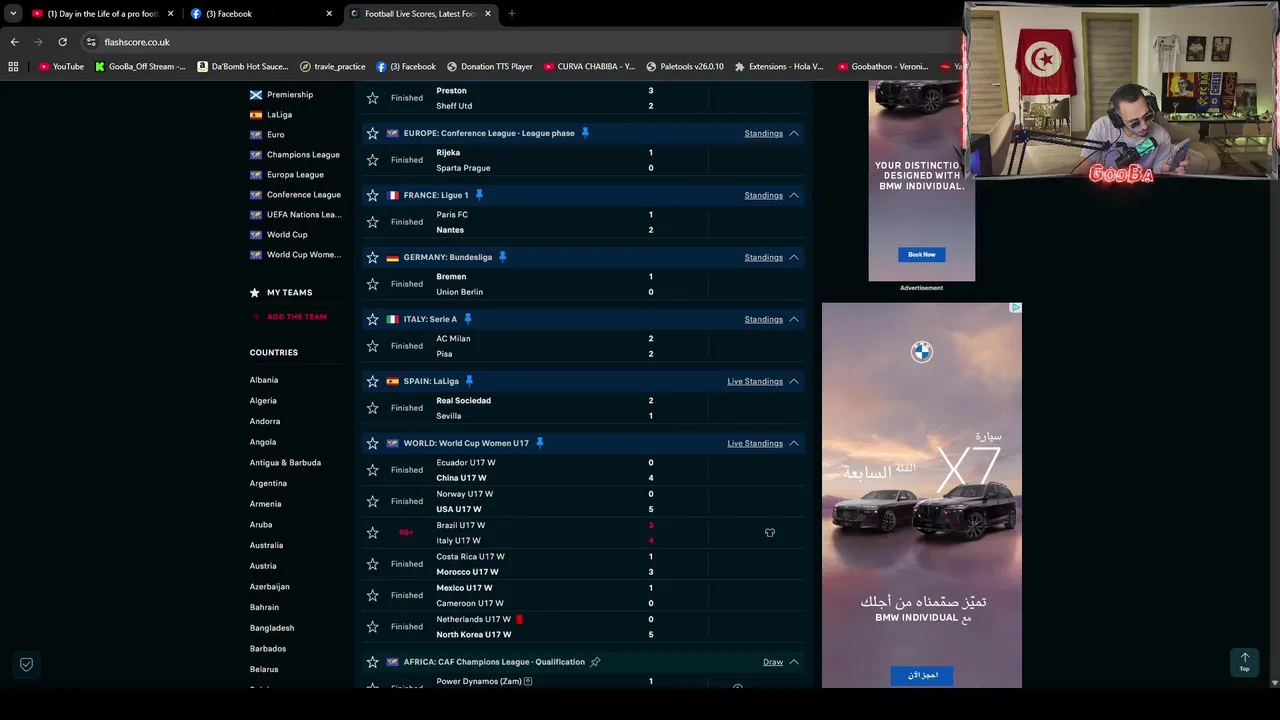Open Standings link for Ligue 1
1280x720 pixels.
(763, 195)
